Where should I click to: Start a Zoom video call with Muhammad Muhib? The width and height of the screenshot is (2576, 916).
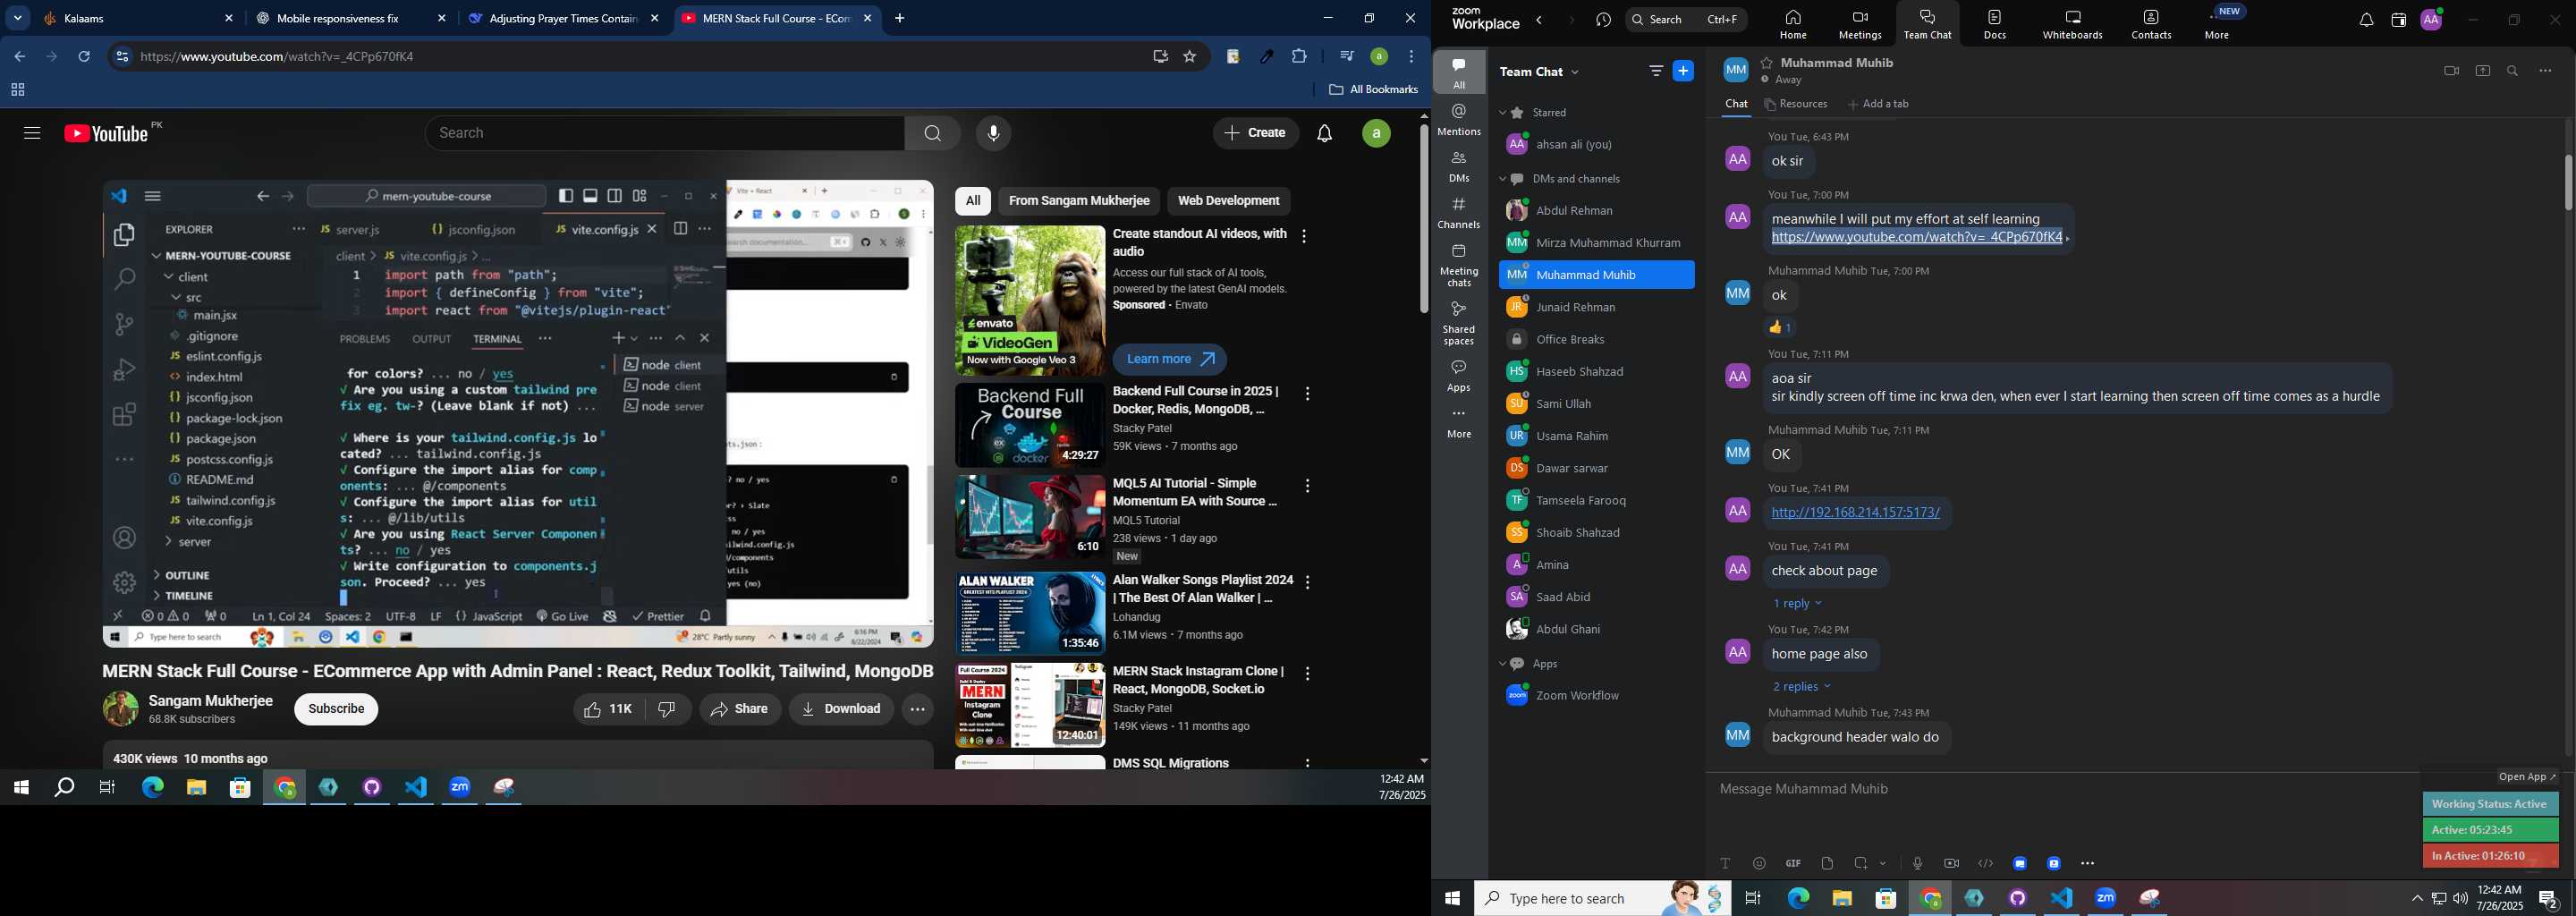tap(2450, 71)
